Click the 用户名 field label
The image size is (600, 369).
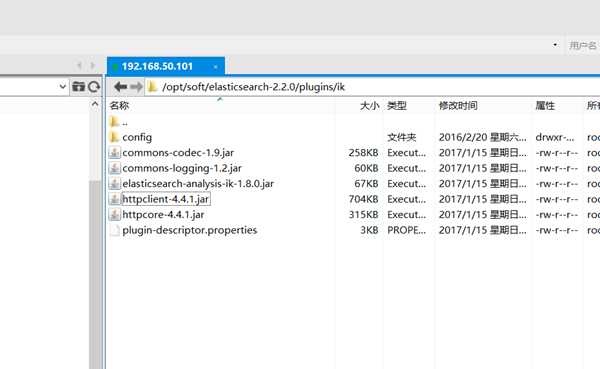click(x=582, y=46)
